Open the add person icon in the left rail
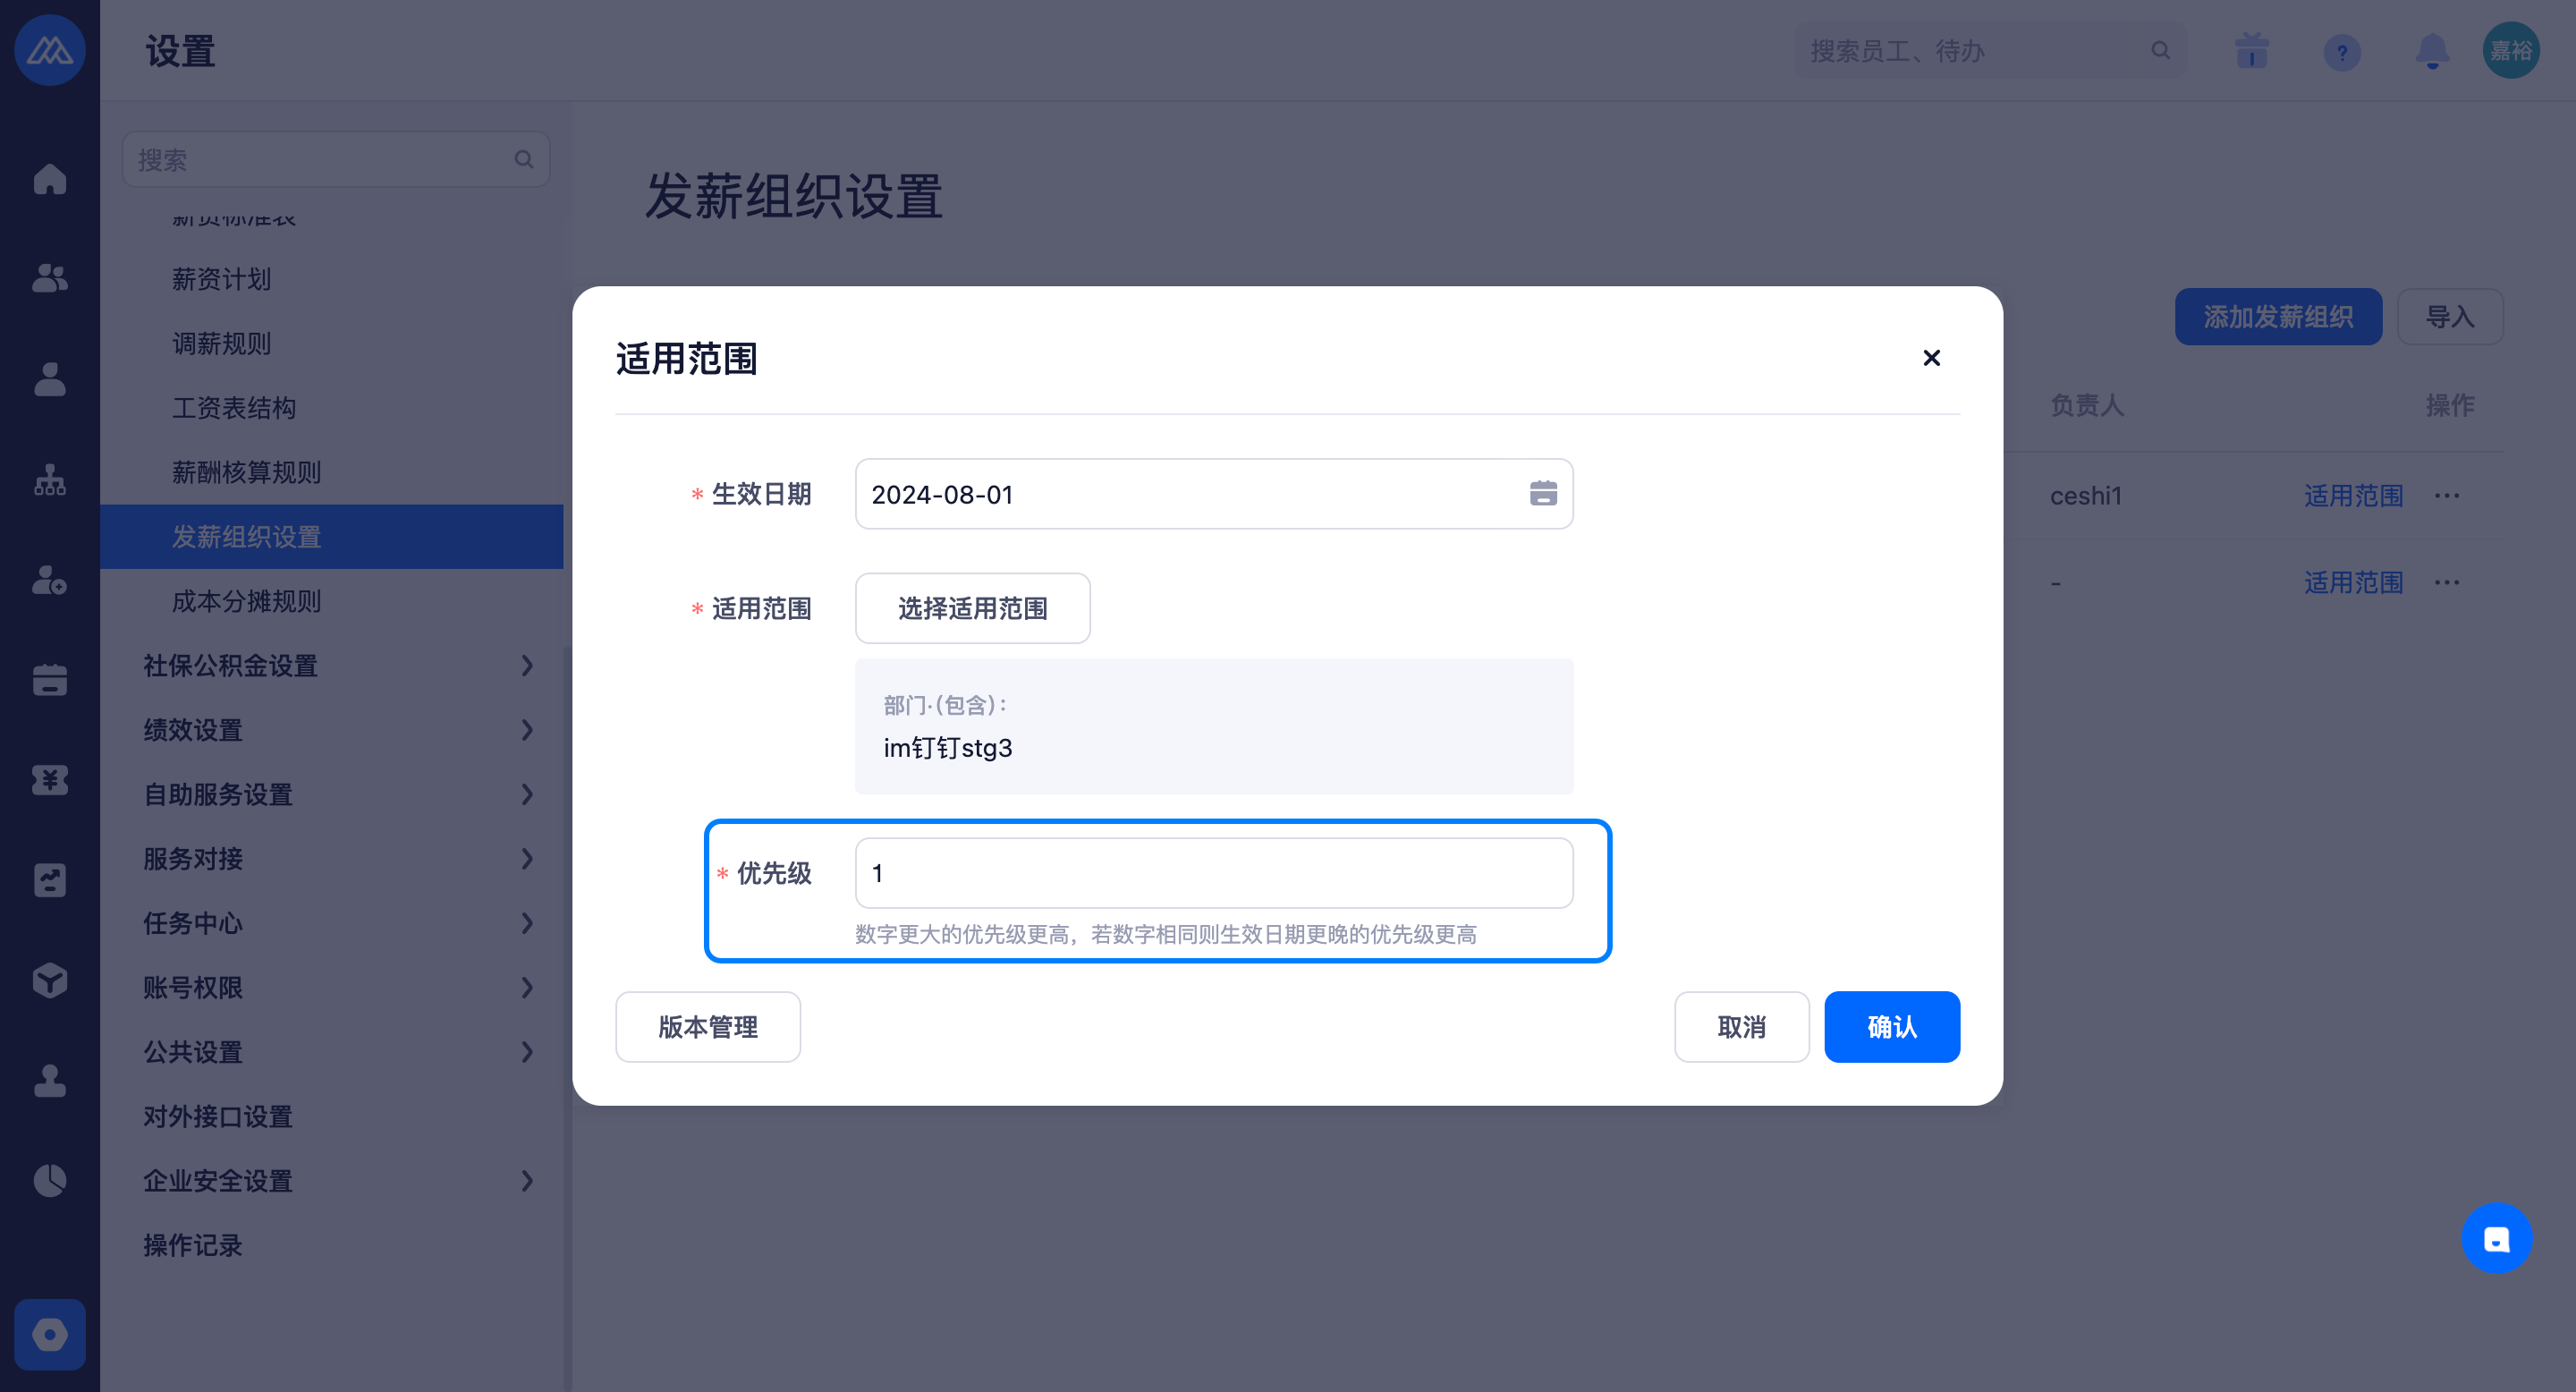2576x1392 pixels. pyautogui.click(x=50, y=580)
